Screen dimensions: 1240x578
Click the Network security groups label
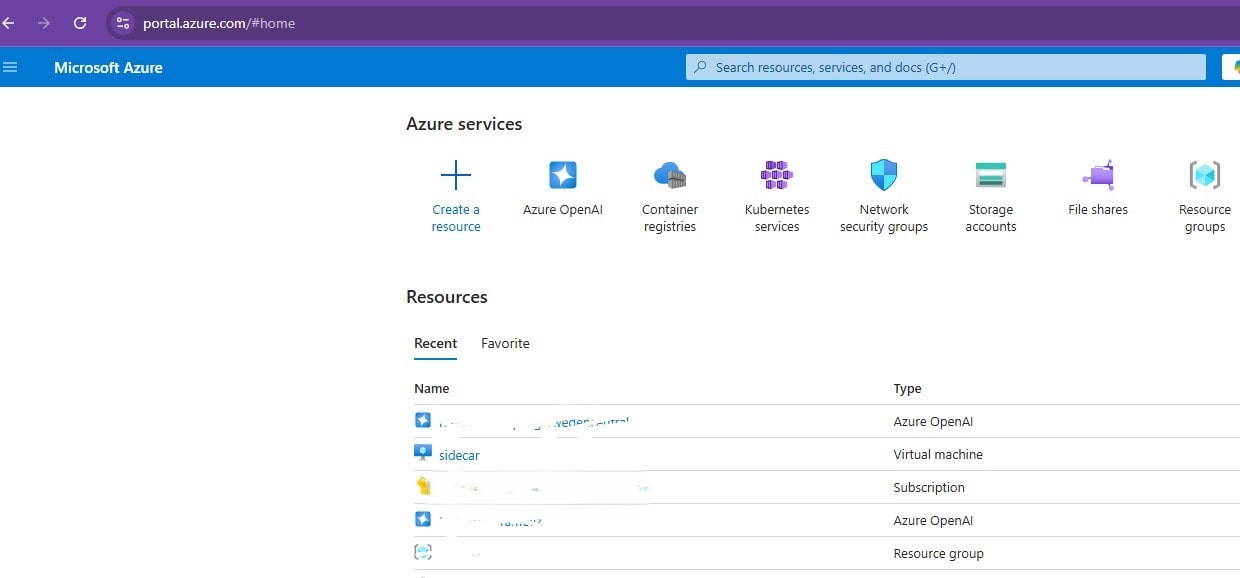884,218
